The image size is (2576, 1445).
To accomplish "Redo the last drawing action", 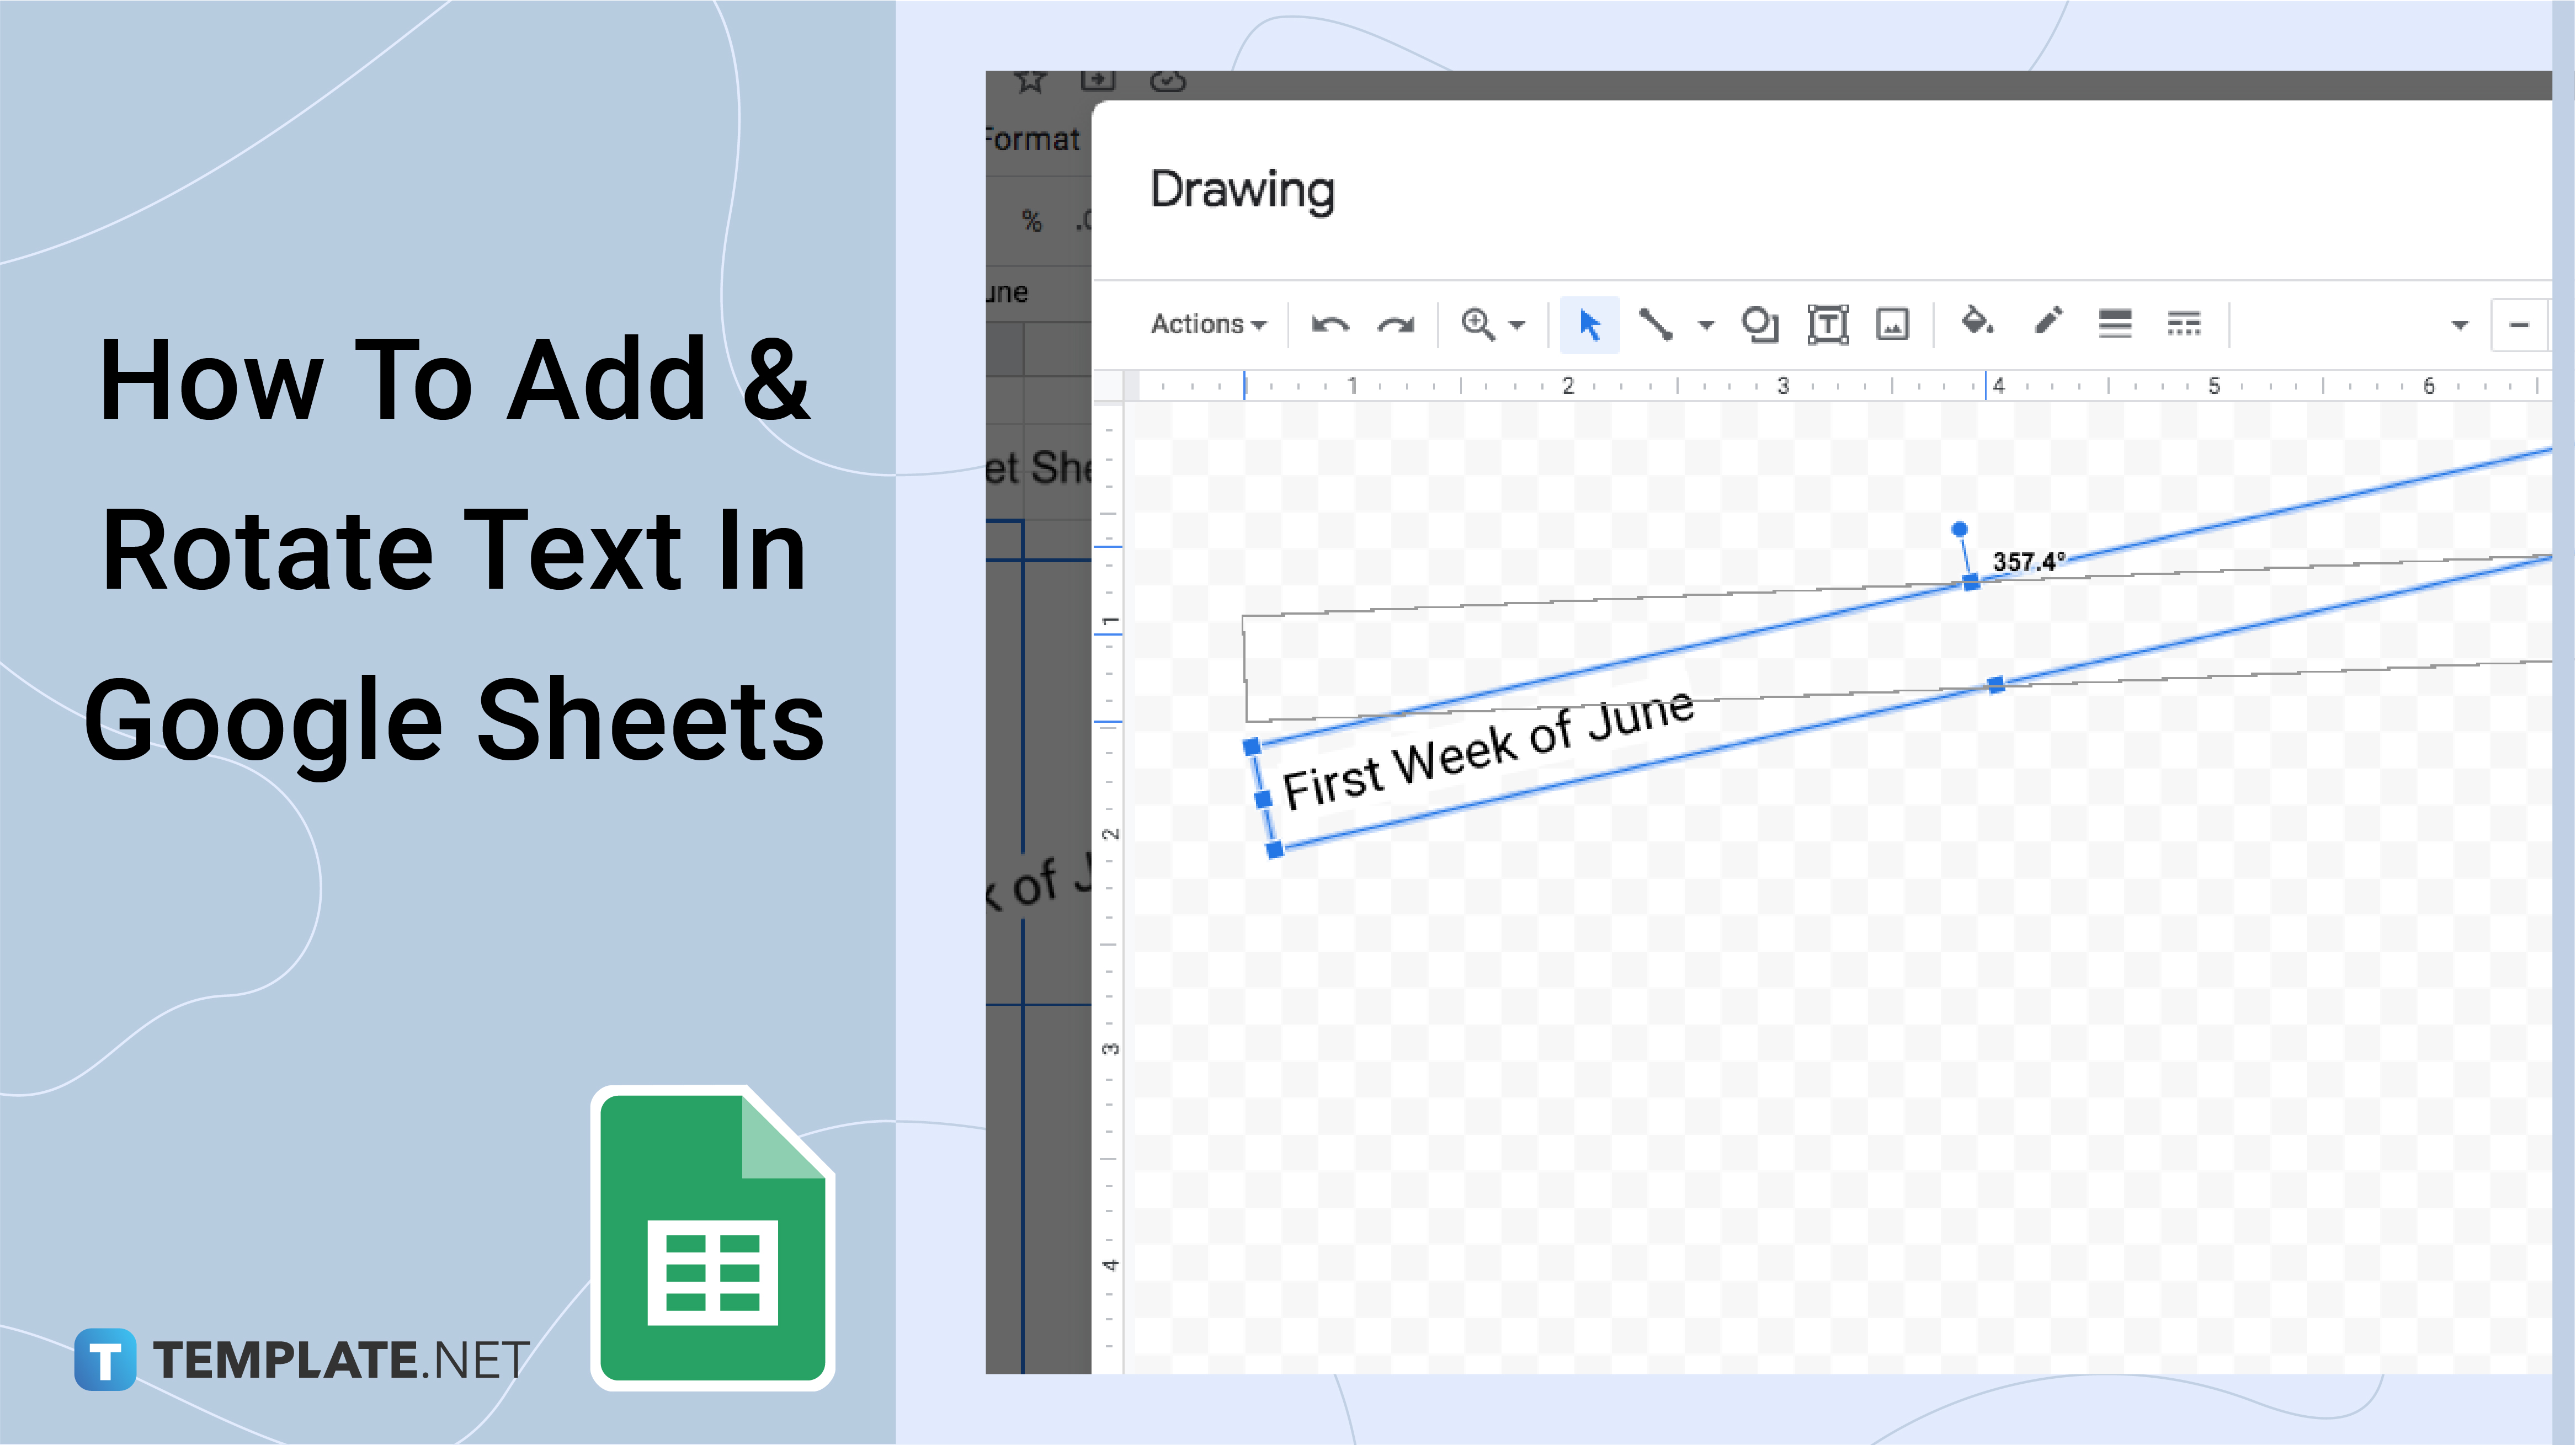I will coord(1397,325).
